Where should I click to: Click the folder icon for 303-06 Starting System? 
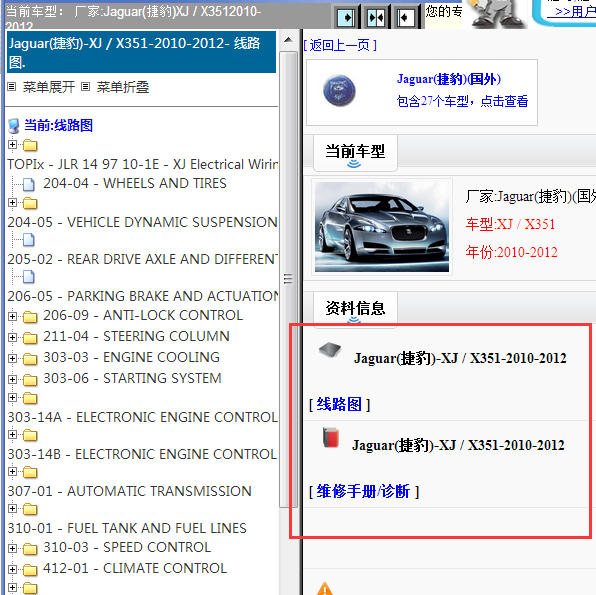(30, 379)
